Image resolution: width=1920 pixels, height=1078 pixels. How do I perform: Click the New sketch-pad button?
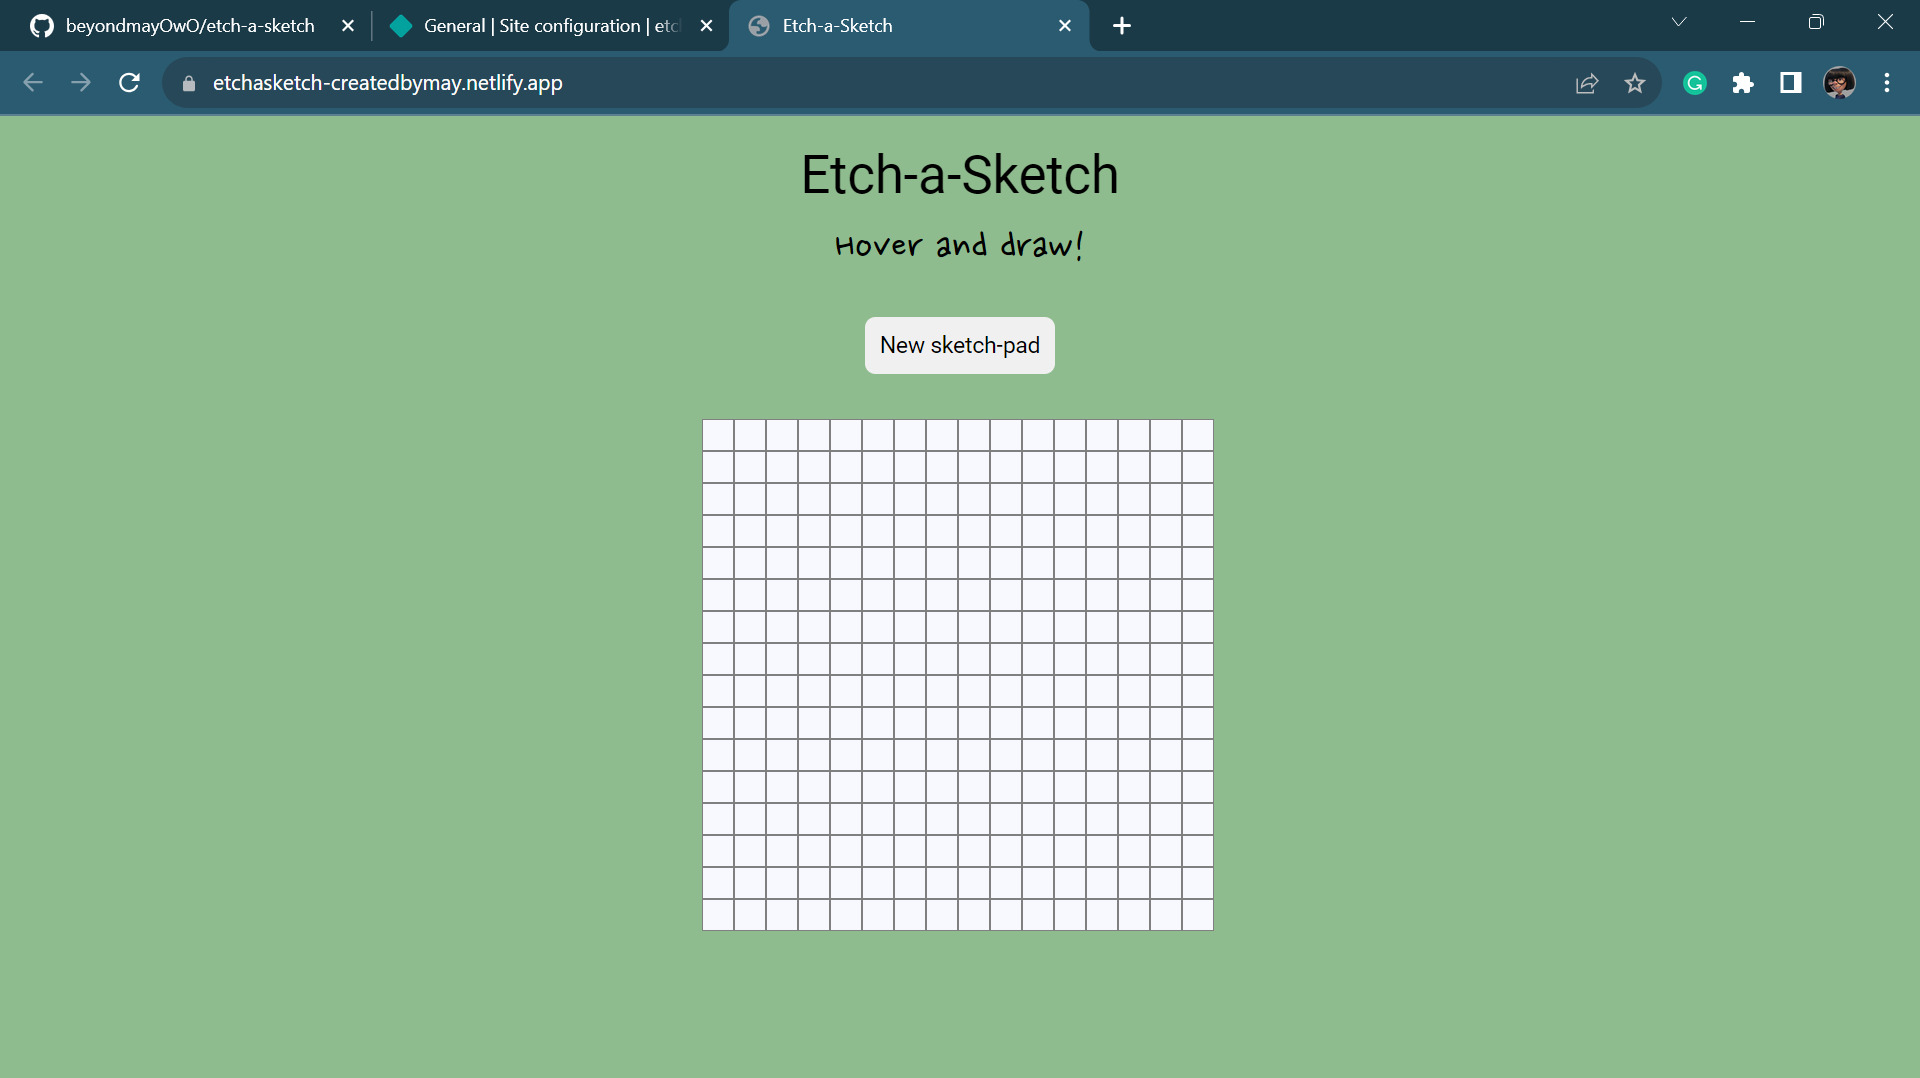tap(959, 345)
